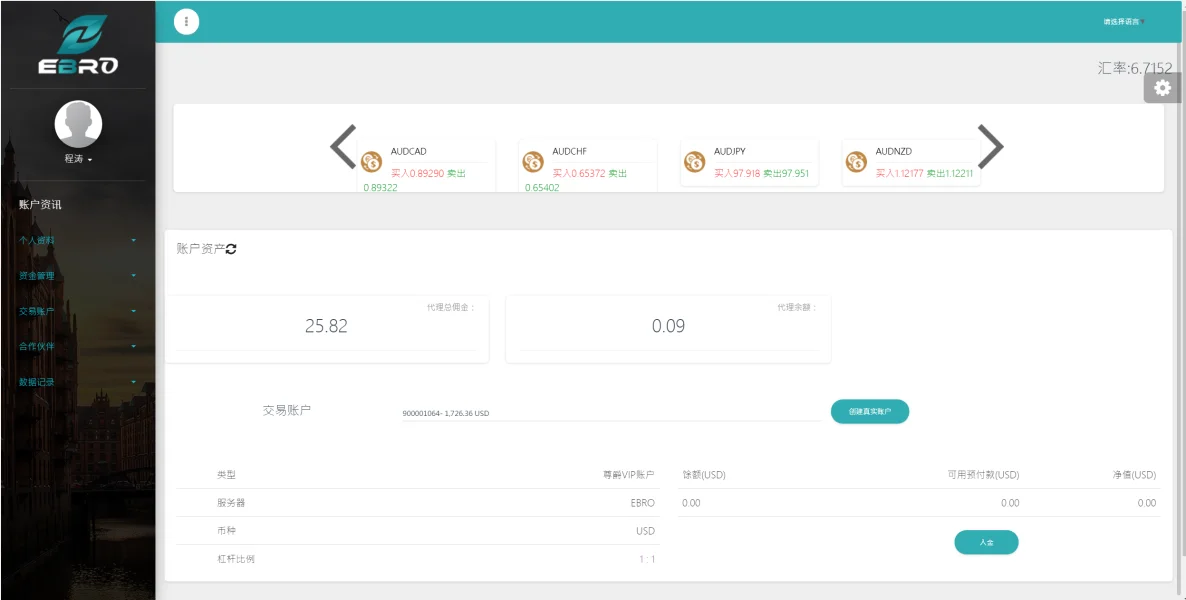Expand the 合作伙伴 sidebar menu
Viewport: 1186px width, 600px height.
[78, 346]
